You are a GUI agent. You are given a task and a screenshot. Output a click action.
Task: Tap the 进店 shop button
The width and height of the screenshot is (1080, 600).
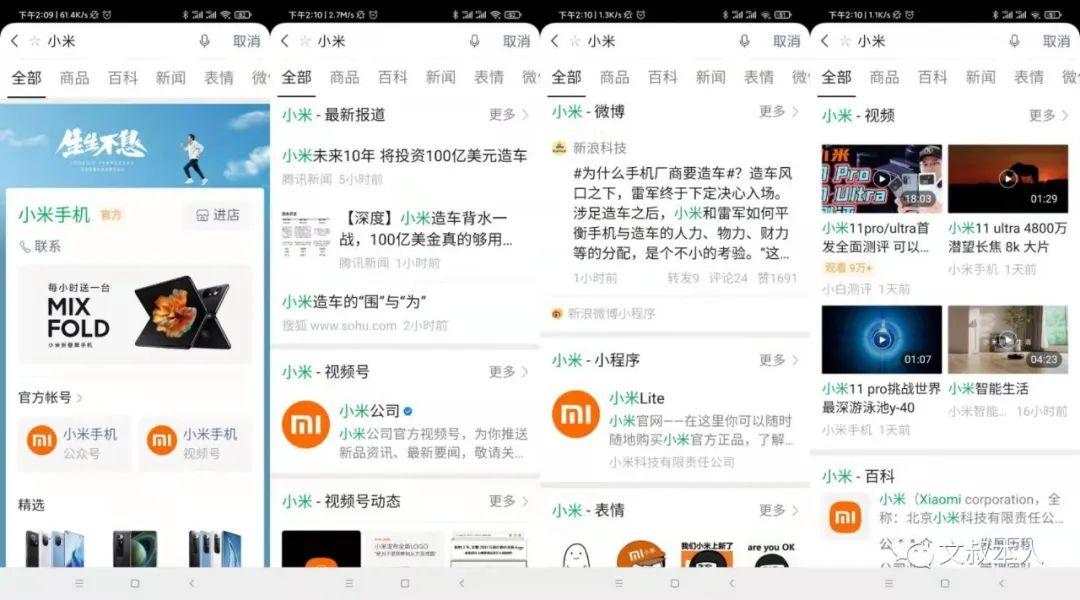[x=218, y=216]
